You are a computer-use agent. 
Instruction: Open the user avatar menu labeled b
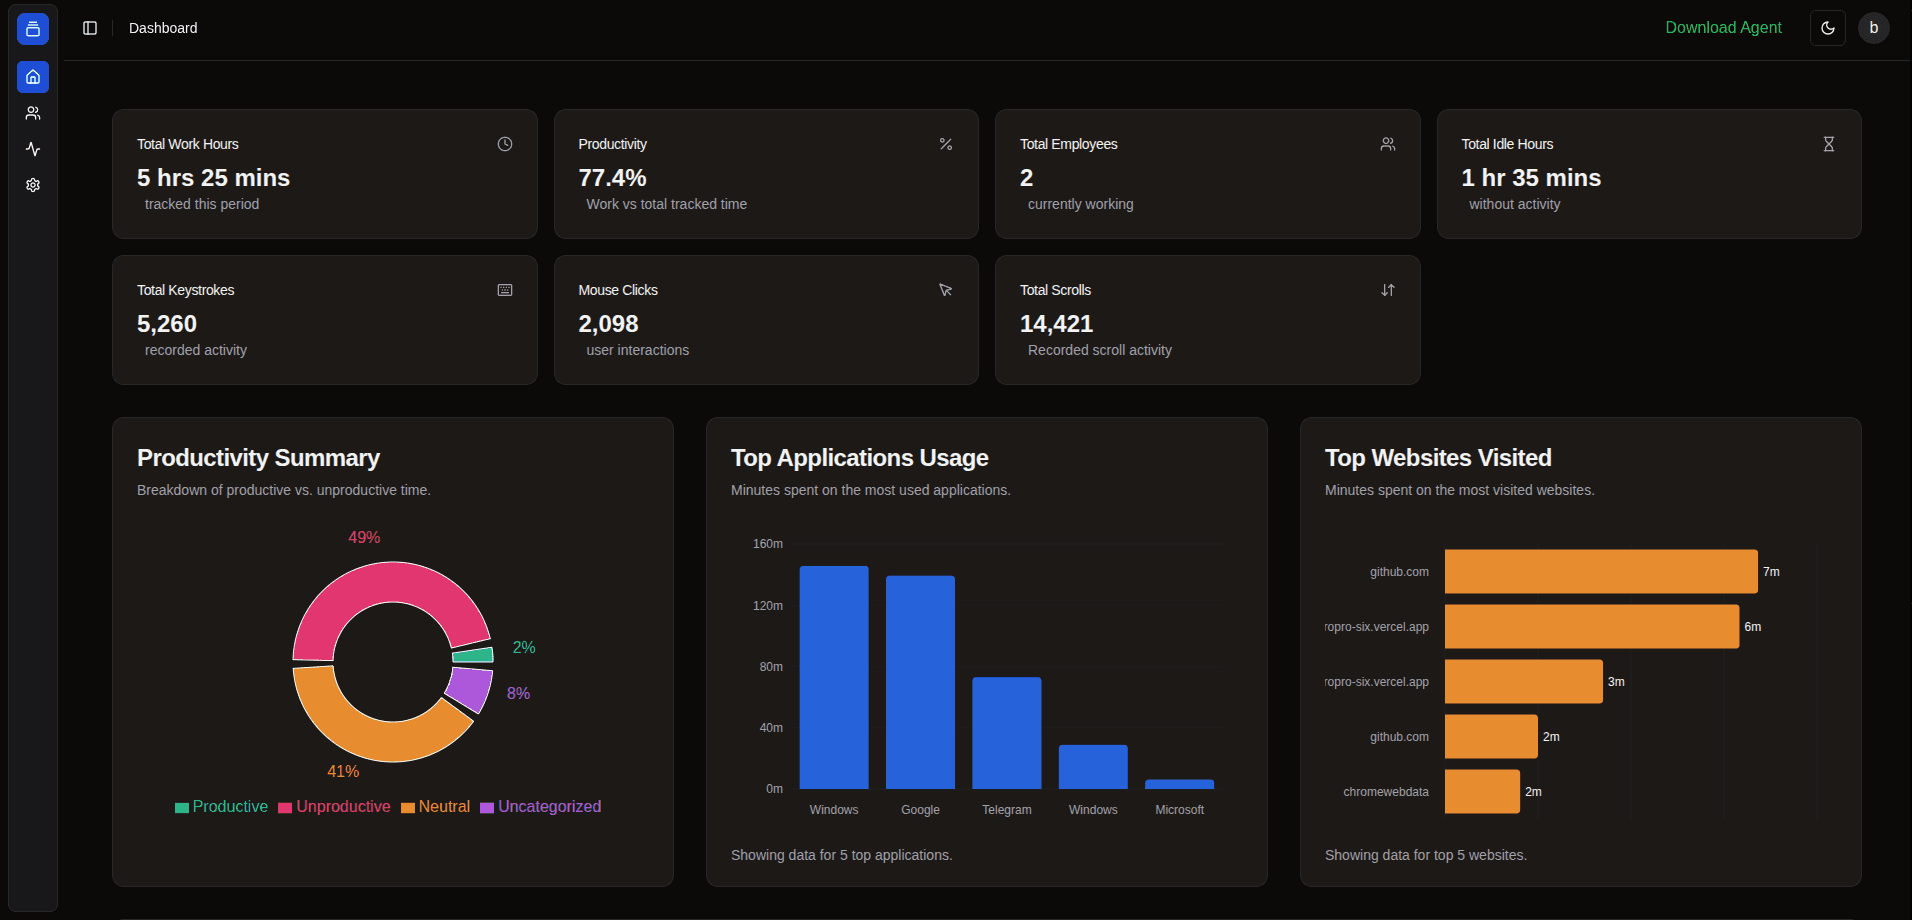coord(1873,28)
